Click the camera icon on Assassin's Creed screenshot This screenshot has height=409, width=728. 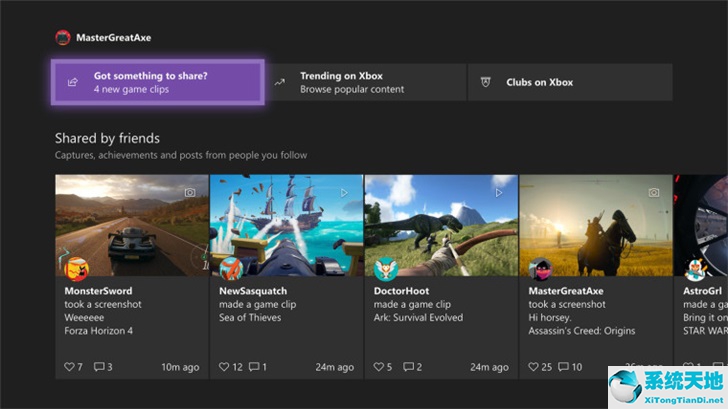coord(654,192)
